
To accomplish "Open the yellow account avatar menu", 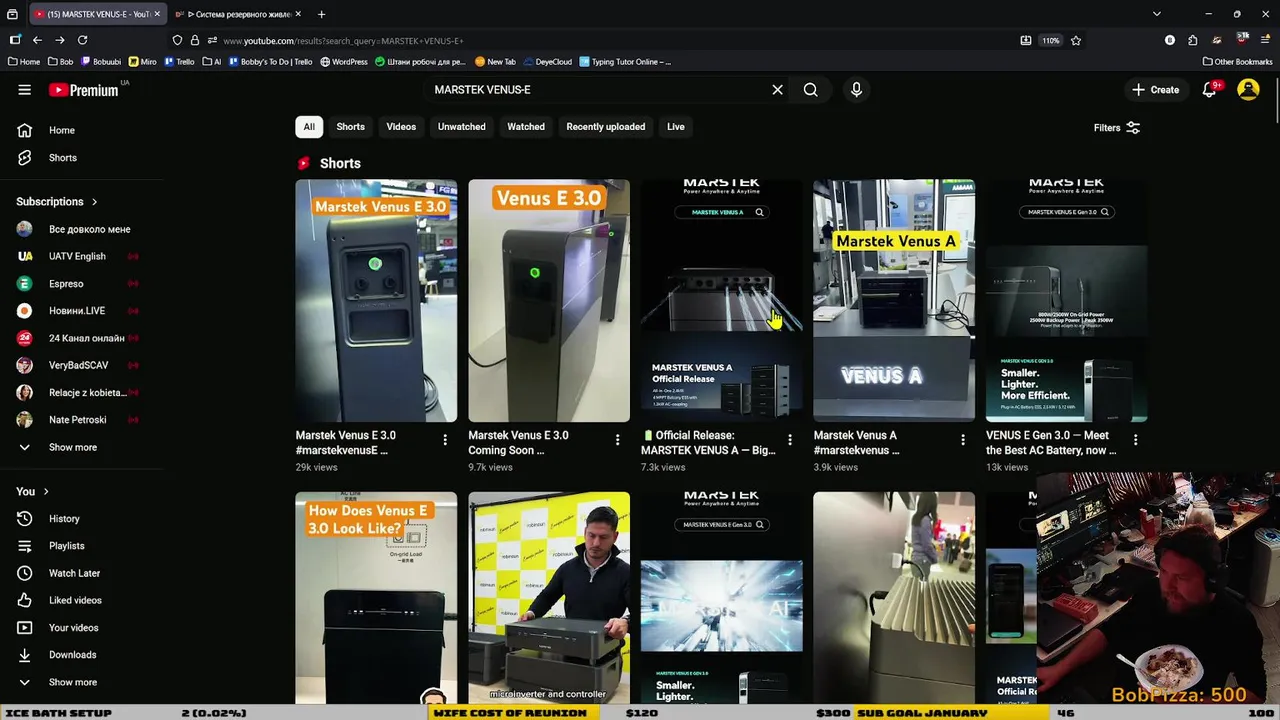I will pyautogui.click(x=1248, y=90).
